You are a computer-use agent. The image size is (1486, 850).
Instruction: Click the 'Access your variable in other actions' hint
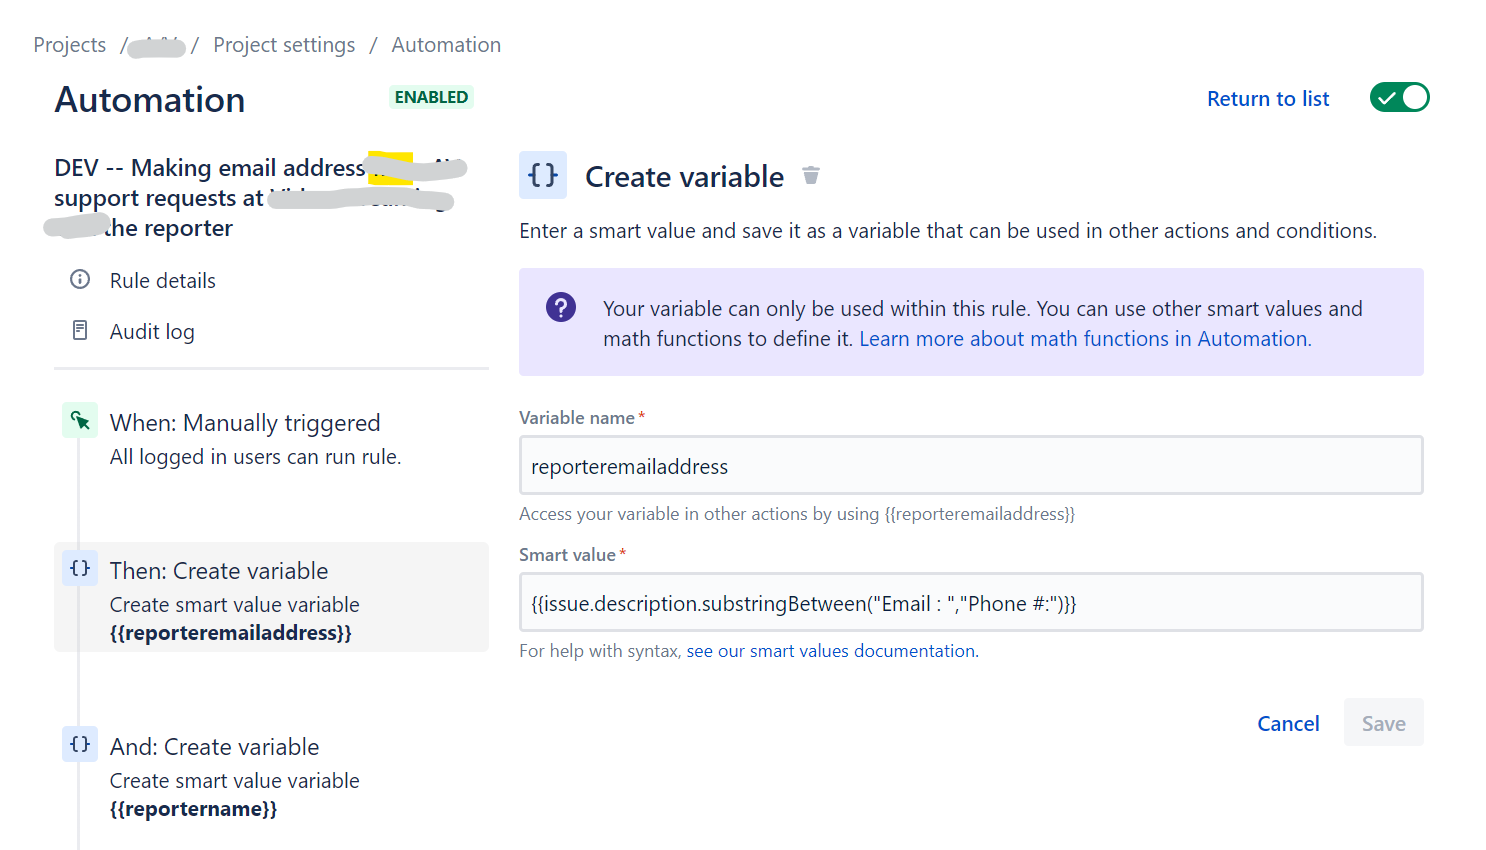797,514
